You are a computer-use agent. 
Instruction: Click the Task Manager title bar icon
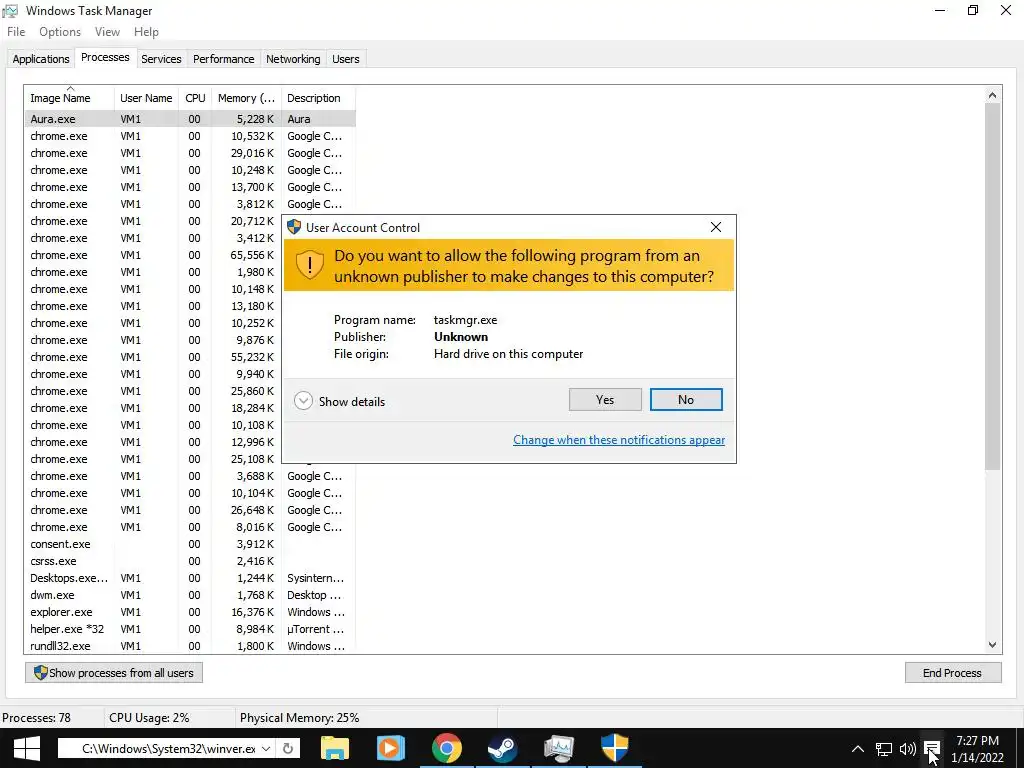(10, 10)
